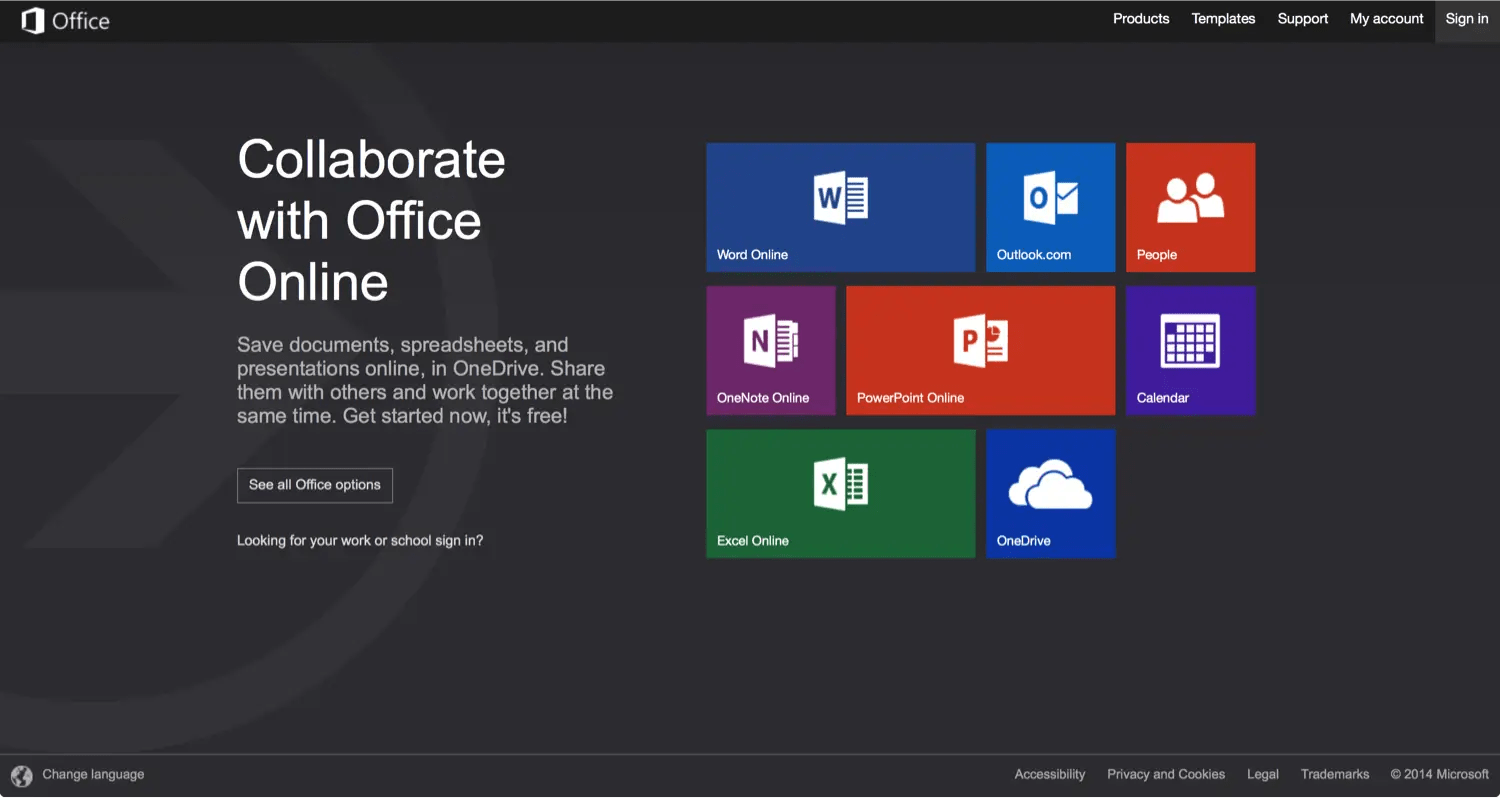Screen dimensions: 1500x798
Task: Open the Products menu
Action: pos(1141,19)
